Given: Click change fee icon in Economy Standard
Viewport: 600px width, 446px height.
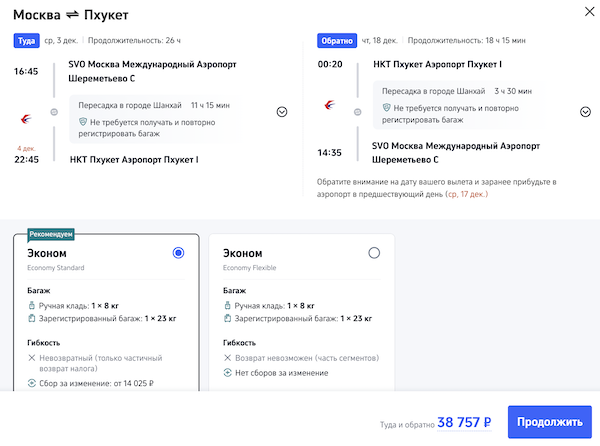Looking at the screenshot, I should point(31,384).
